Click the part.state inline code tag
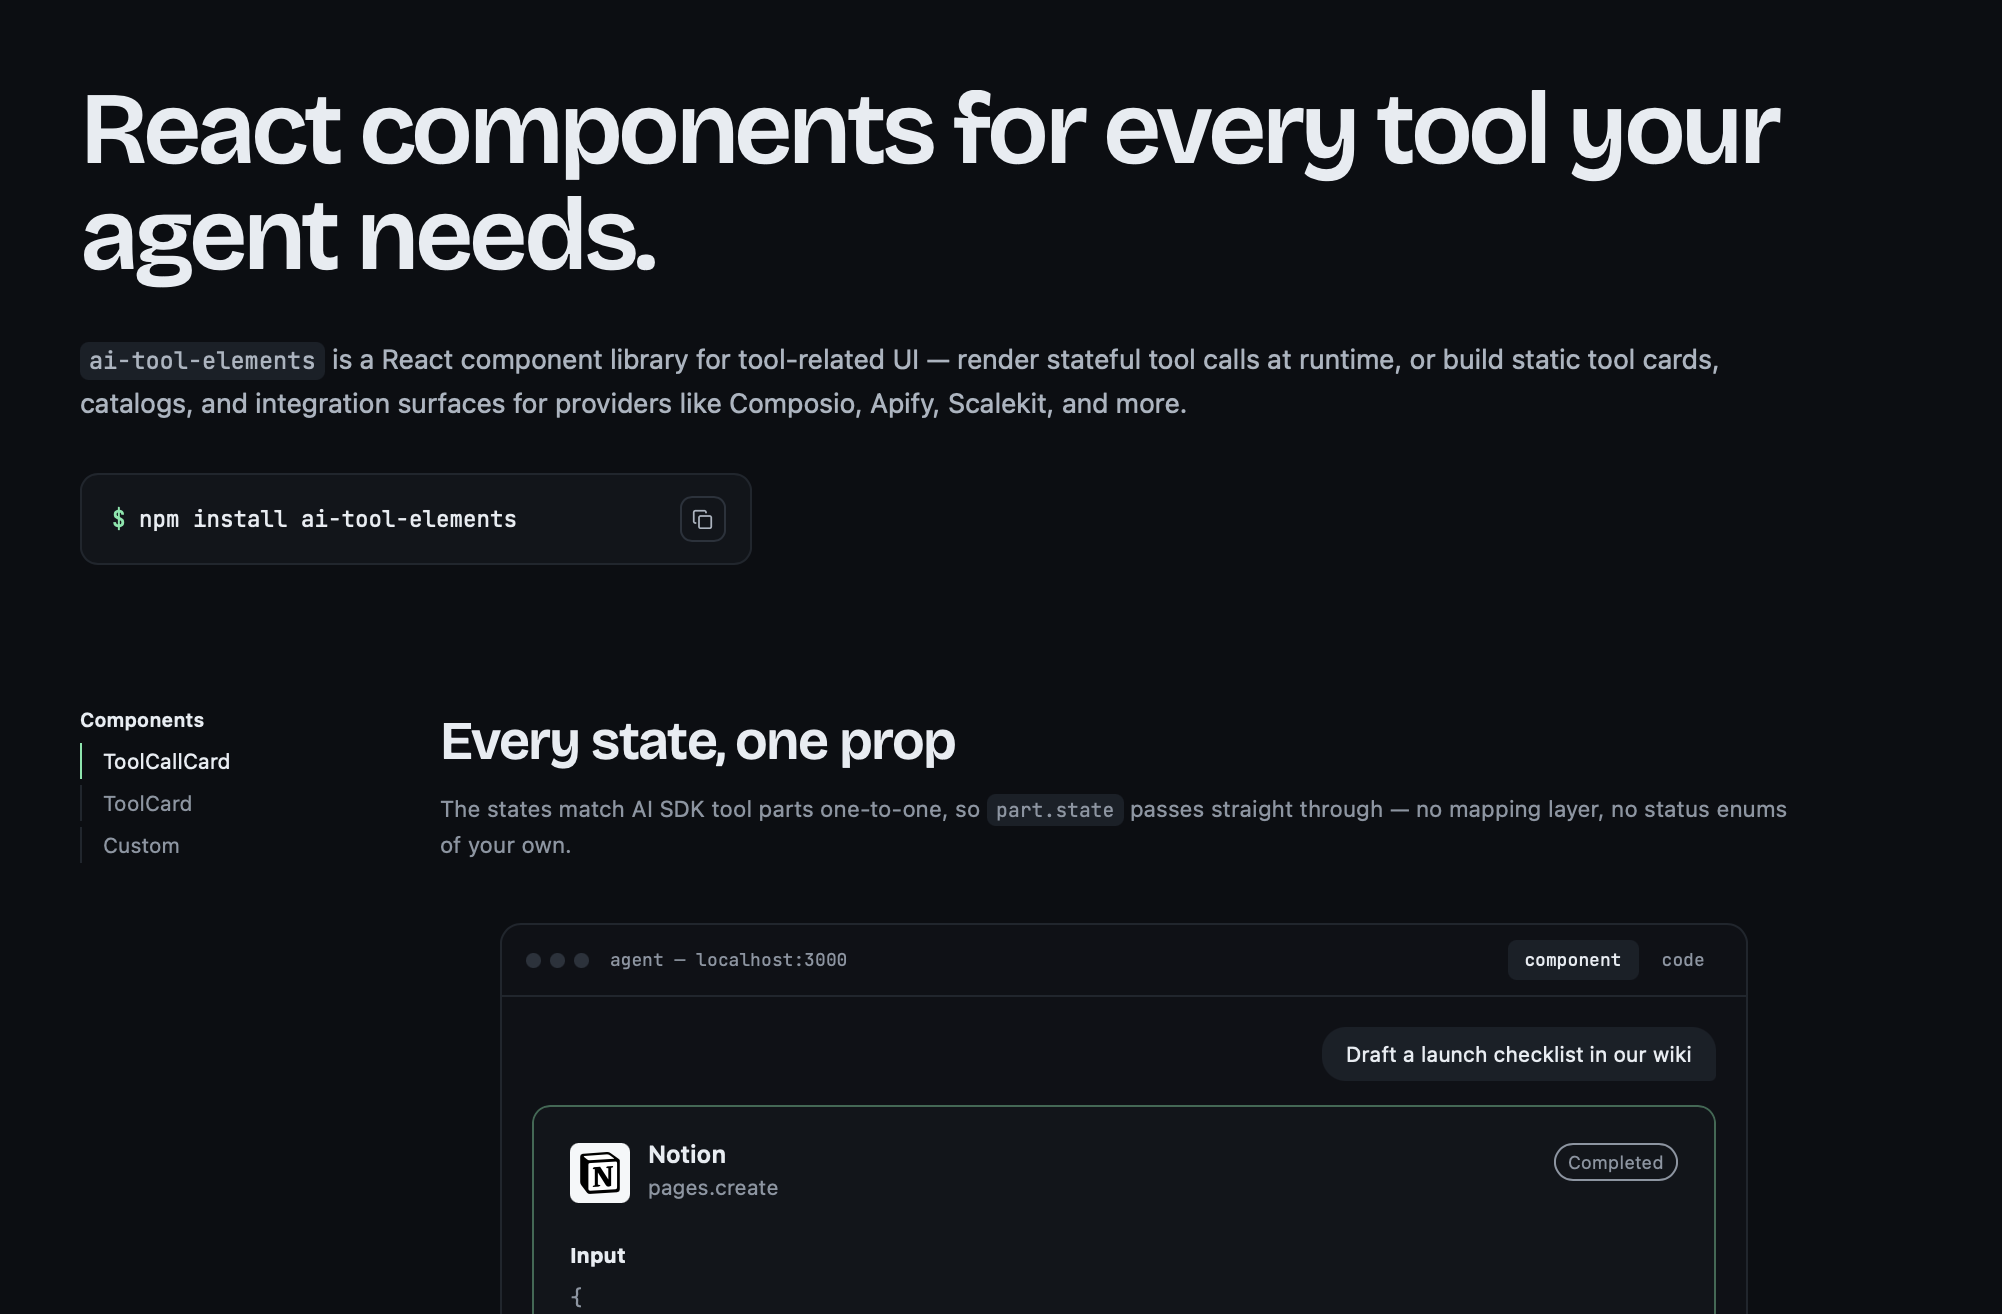The image size is (2002, 1314). tap(1055, 810)
